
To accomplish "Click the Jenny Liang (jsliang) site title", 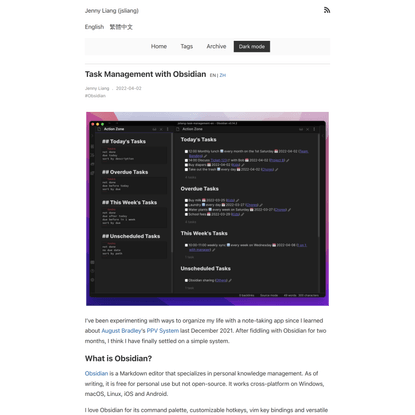I will pyautogui.click(x=112, y=11).
